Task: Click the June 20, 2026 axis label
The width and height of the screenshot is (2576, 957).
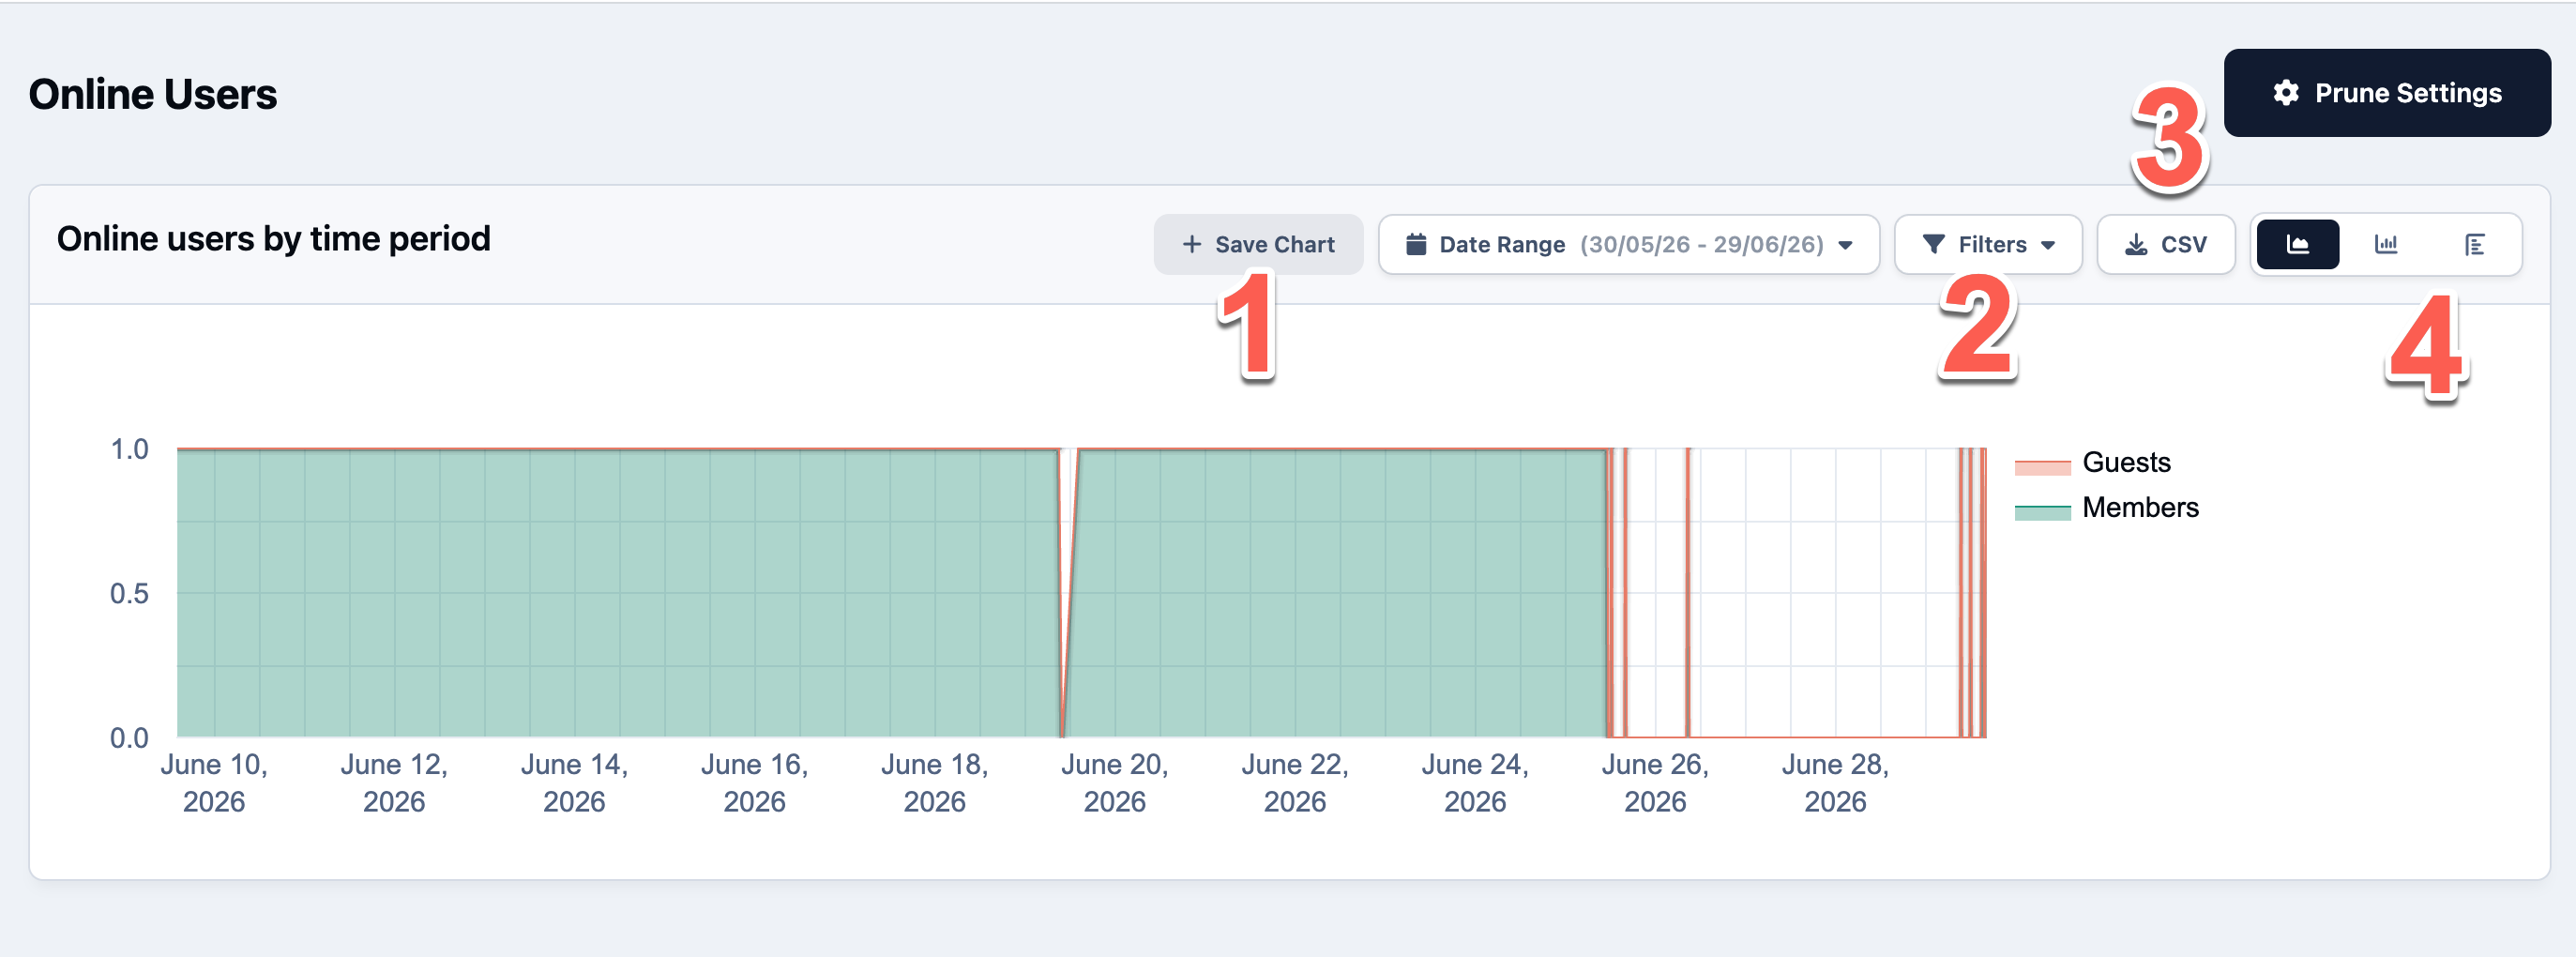Action: coord(1115,782)
